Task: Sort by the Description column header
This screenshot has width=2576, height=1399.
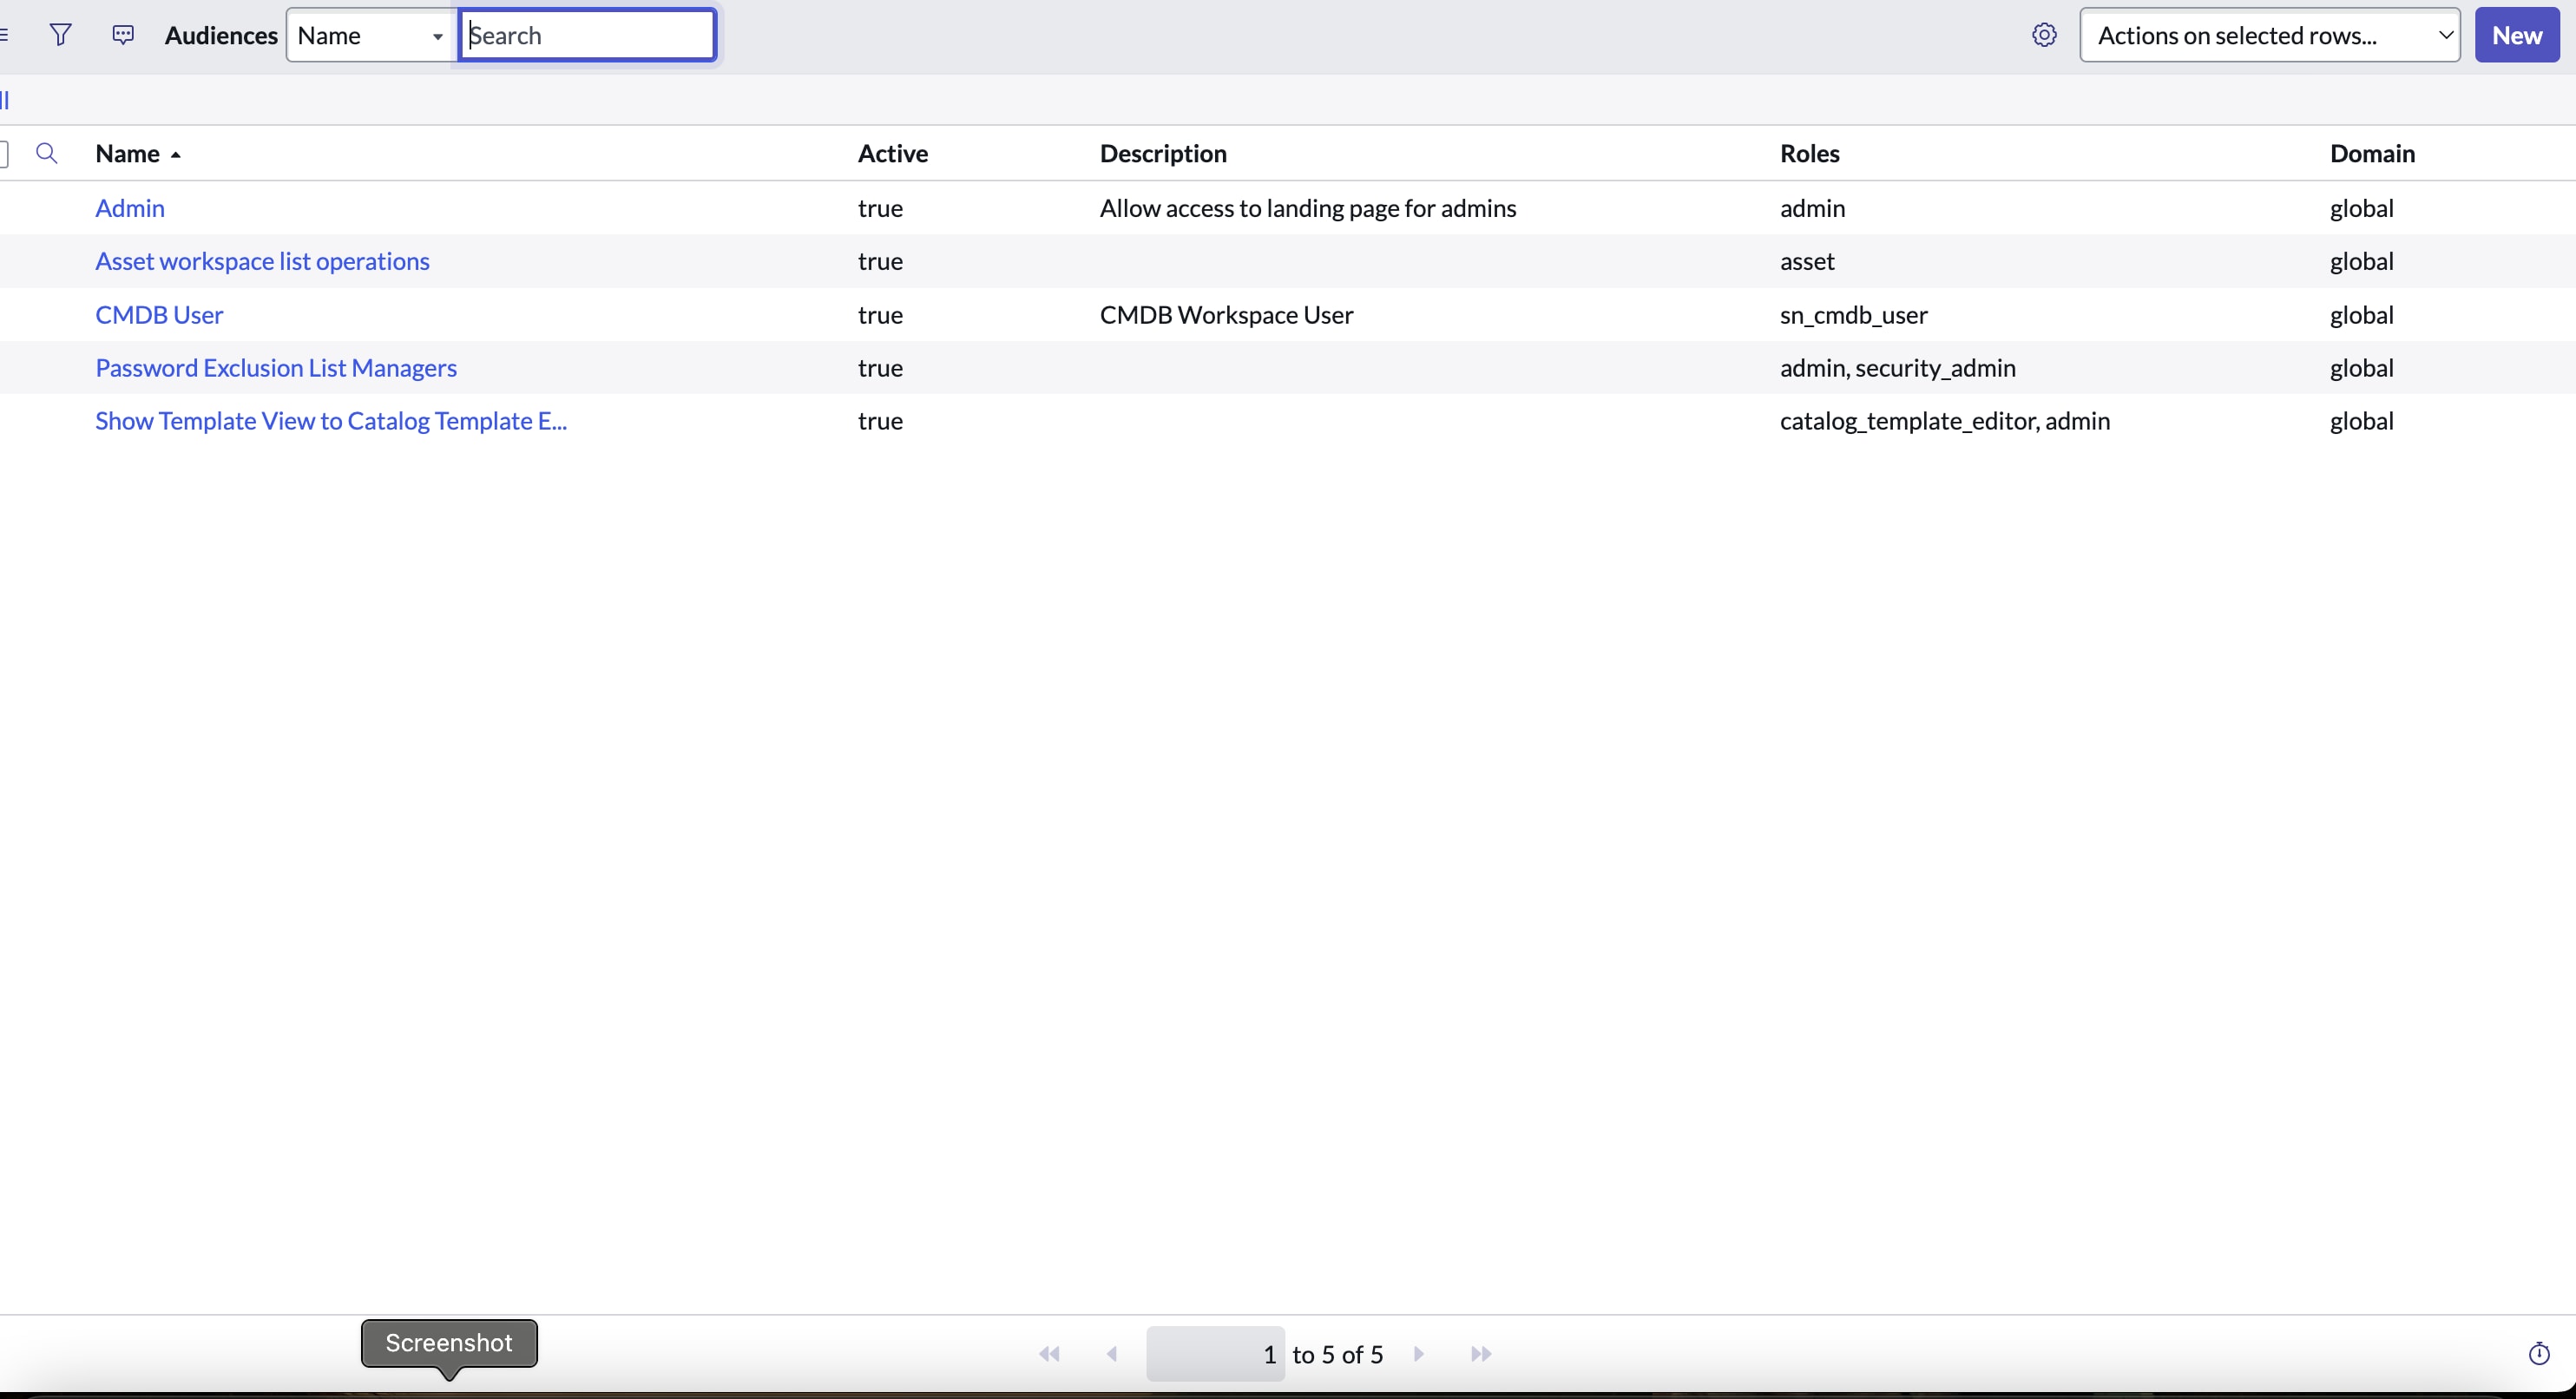Action: pyautogui.click(x=1163, y=153)
